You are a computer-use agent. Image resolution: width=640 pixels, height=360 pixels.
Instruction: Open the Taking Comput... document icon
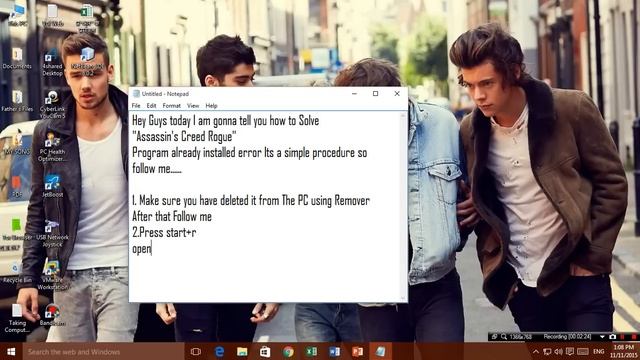[x=17, y=319]
